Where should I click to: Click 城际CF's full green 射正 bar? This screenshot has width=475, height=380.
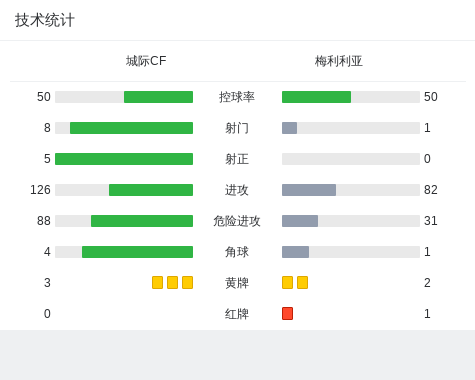(x=124, y=159)
